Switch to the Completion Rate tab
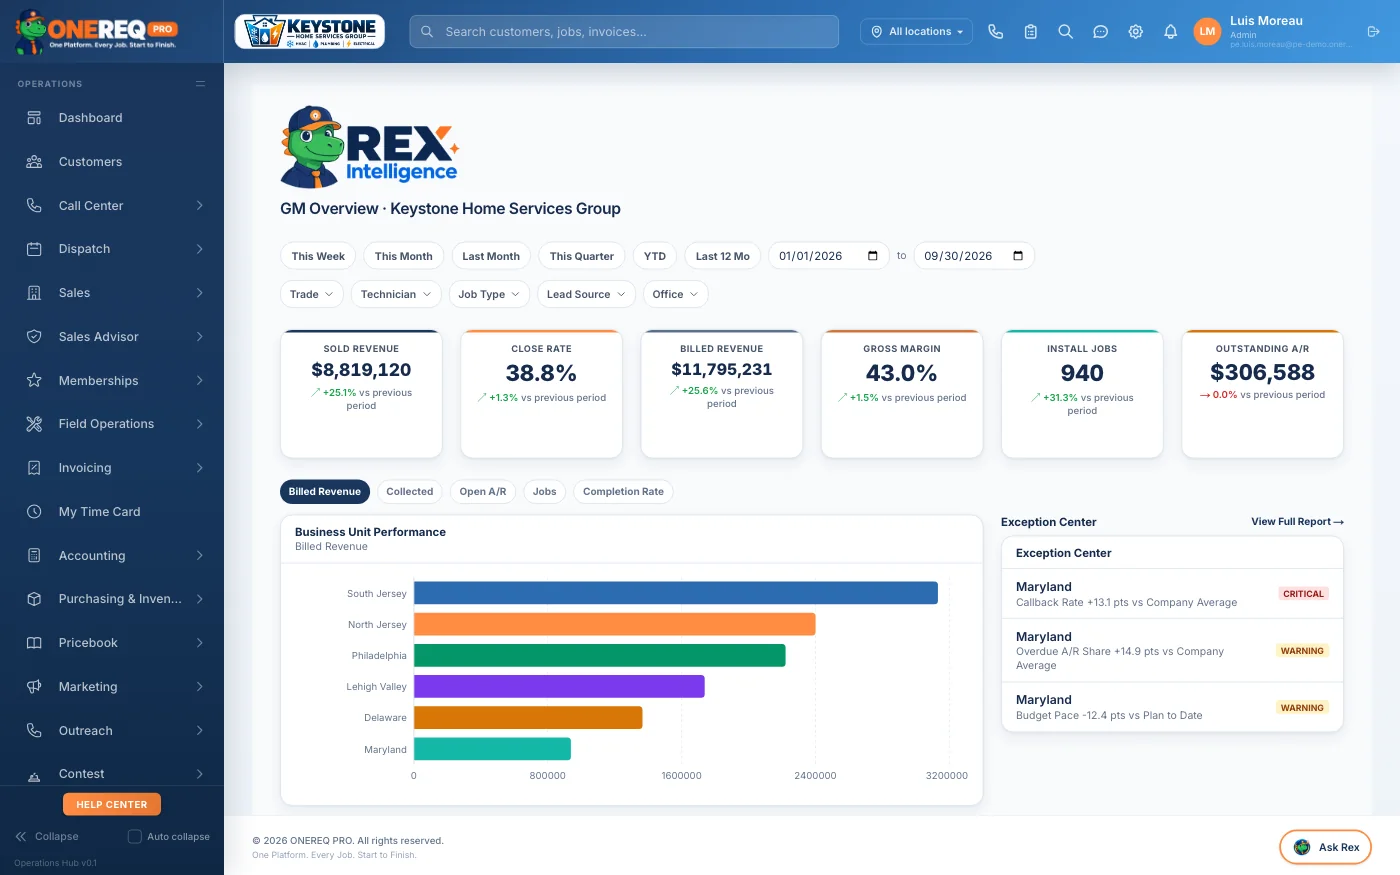Image resolution: width=1400 pixels, height=875 pixels. click(623, 492)
